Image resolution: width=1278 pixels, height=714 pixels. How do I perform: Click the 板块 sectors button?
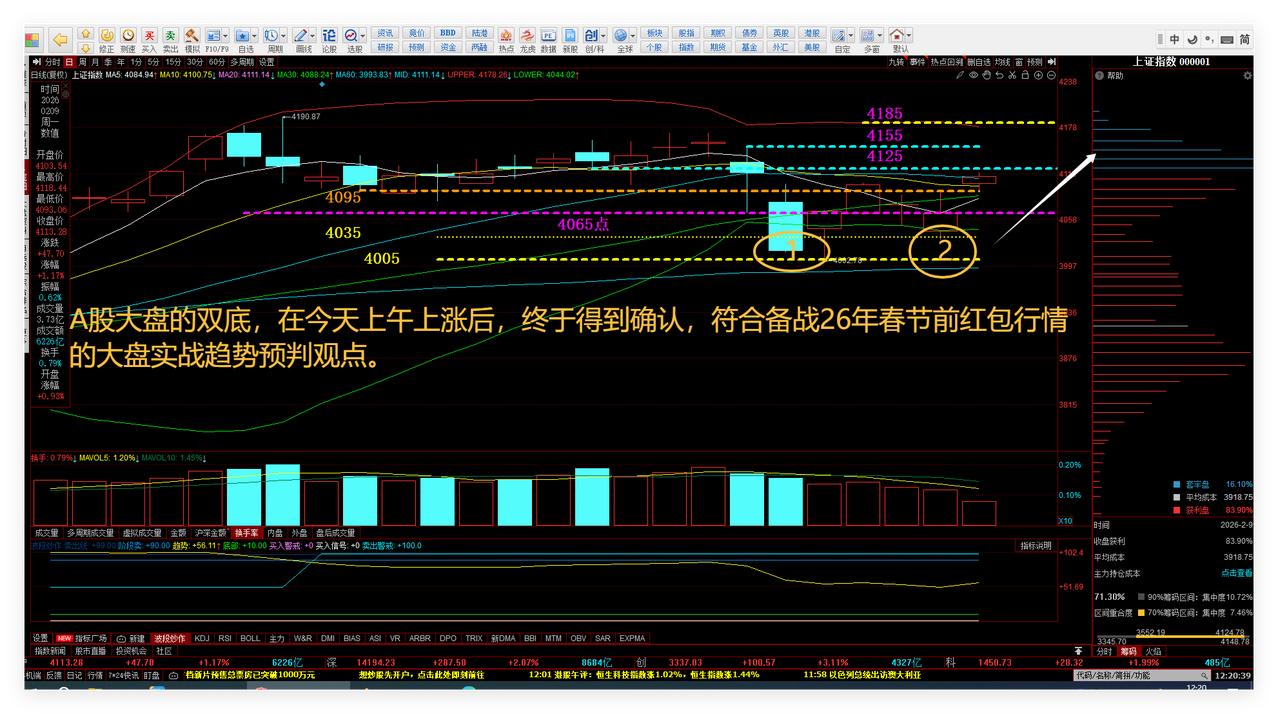[x=654, y=33]
